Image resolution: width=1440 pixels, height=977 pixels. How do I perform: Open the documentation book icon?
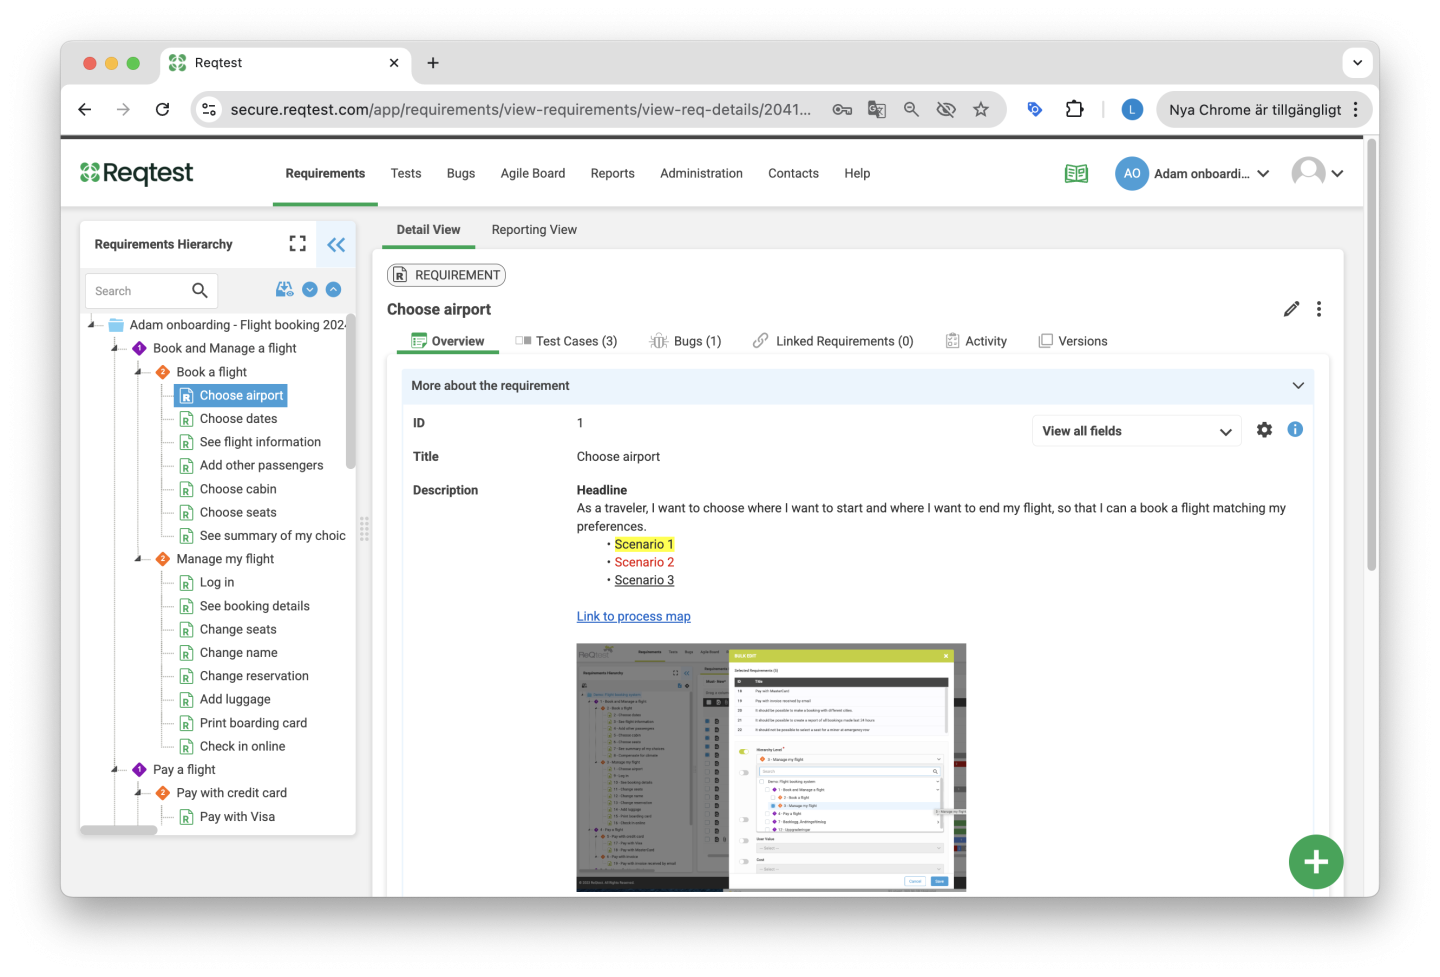pyautogui.click(x=1076, y=174)
